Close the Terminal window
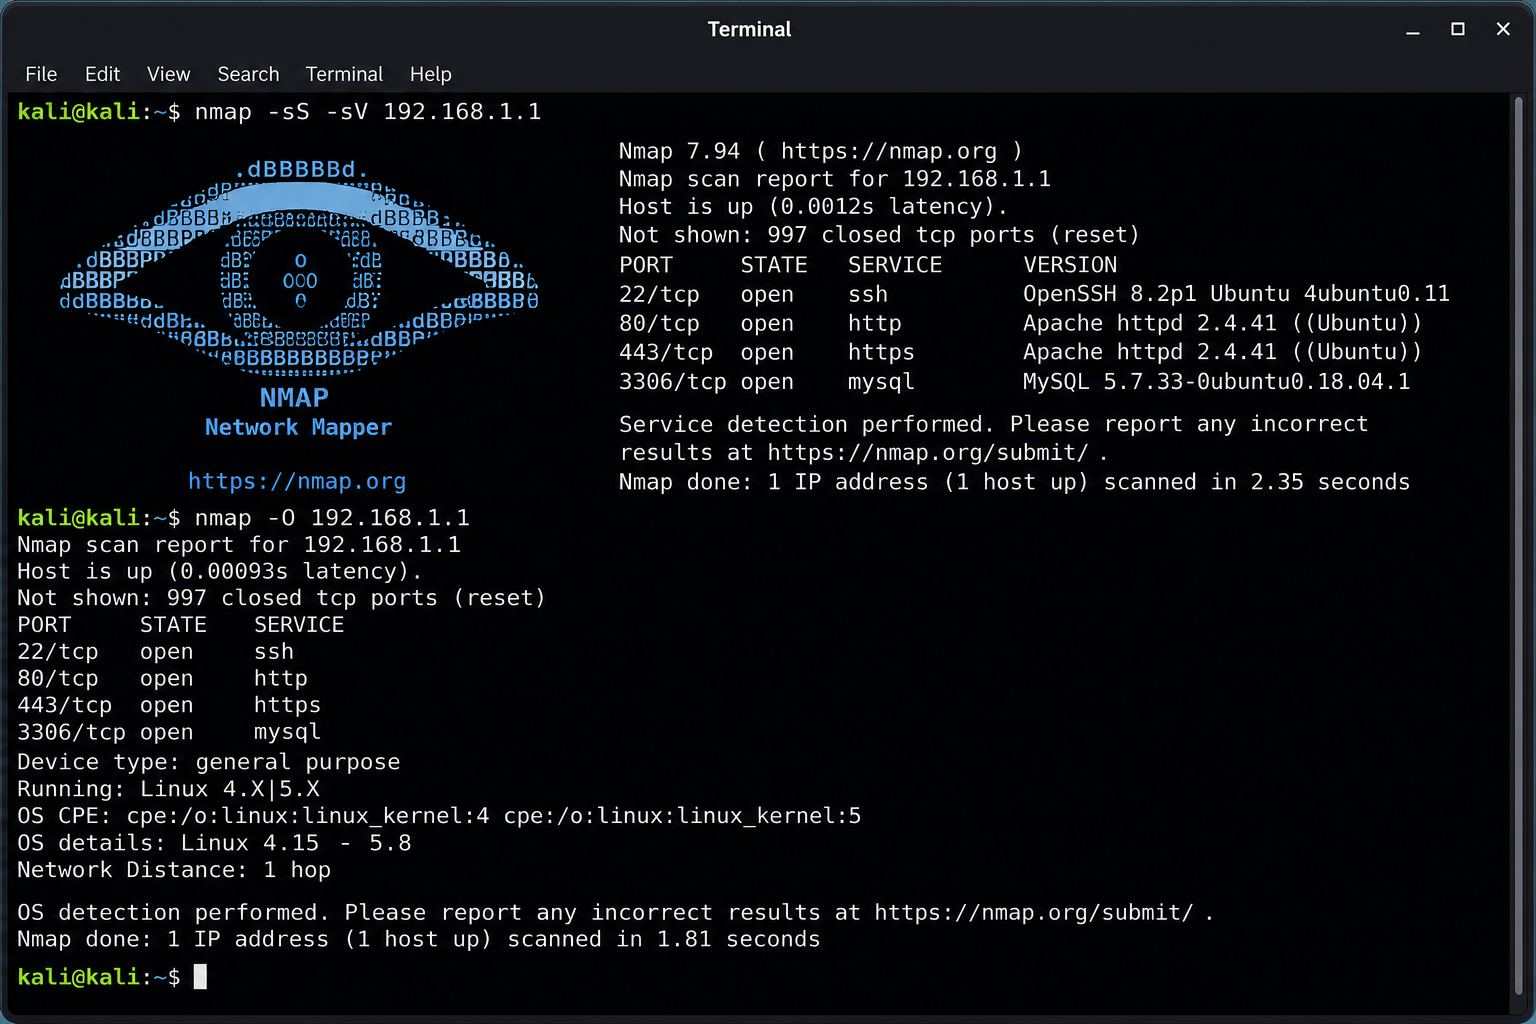1536x1024 pixels. pyautogui.click(x=1503, y=29)
